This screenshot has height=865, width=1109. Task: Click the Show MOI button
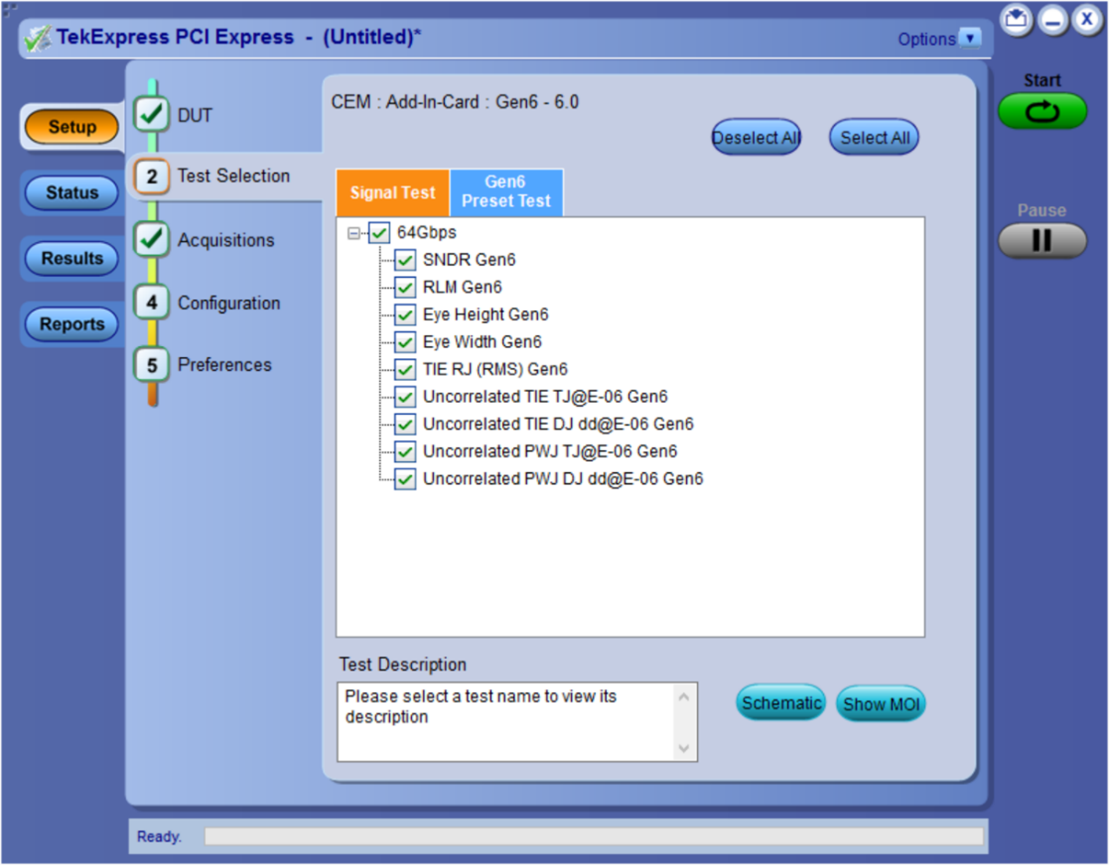click(x=879, y=704)
